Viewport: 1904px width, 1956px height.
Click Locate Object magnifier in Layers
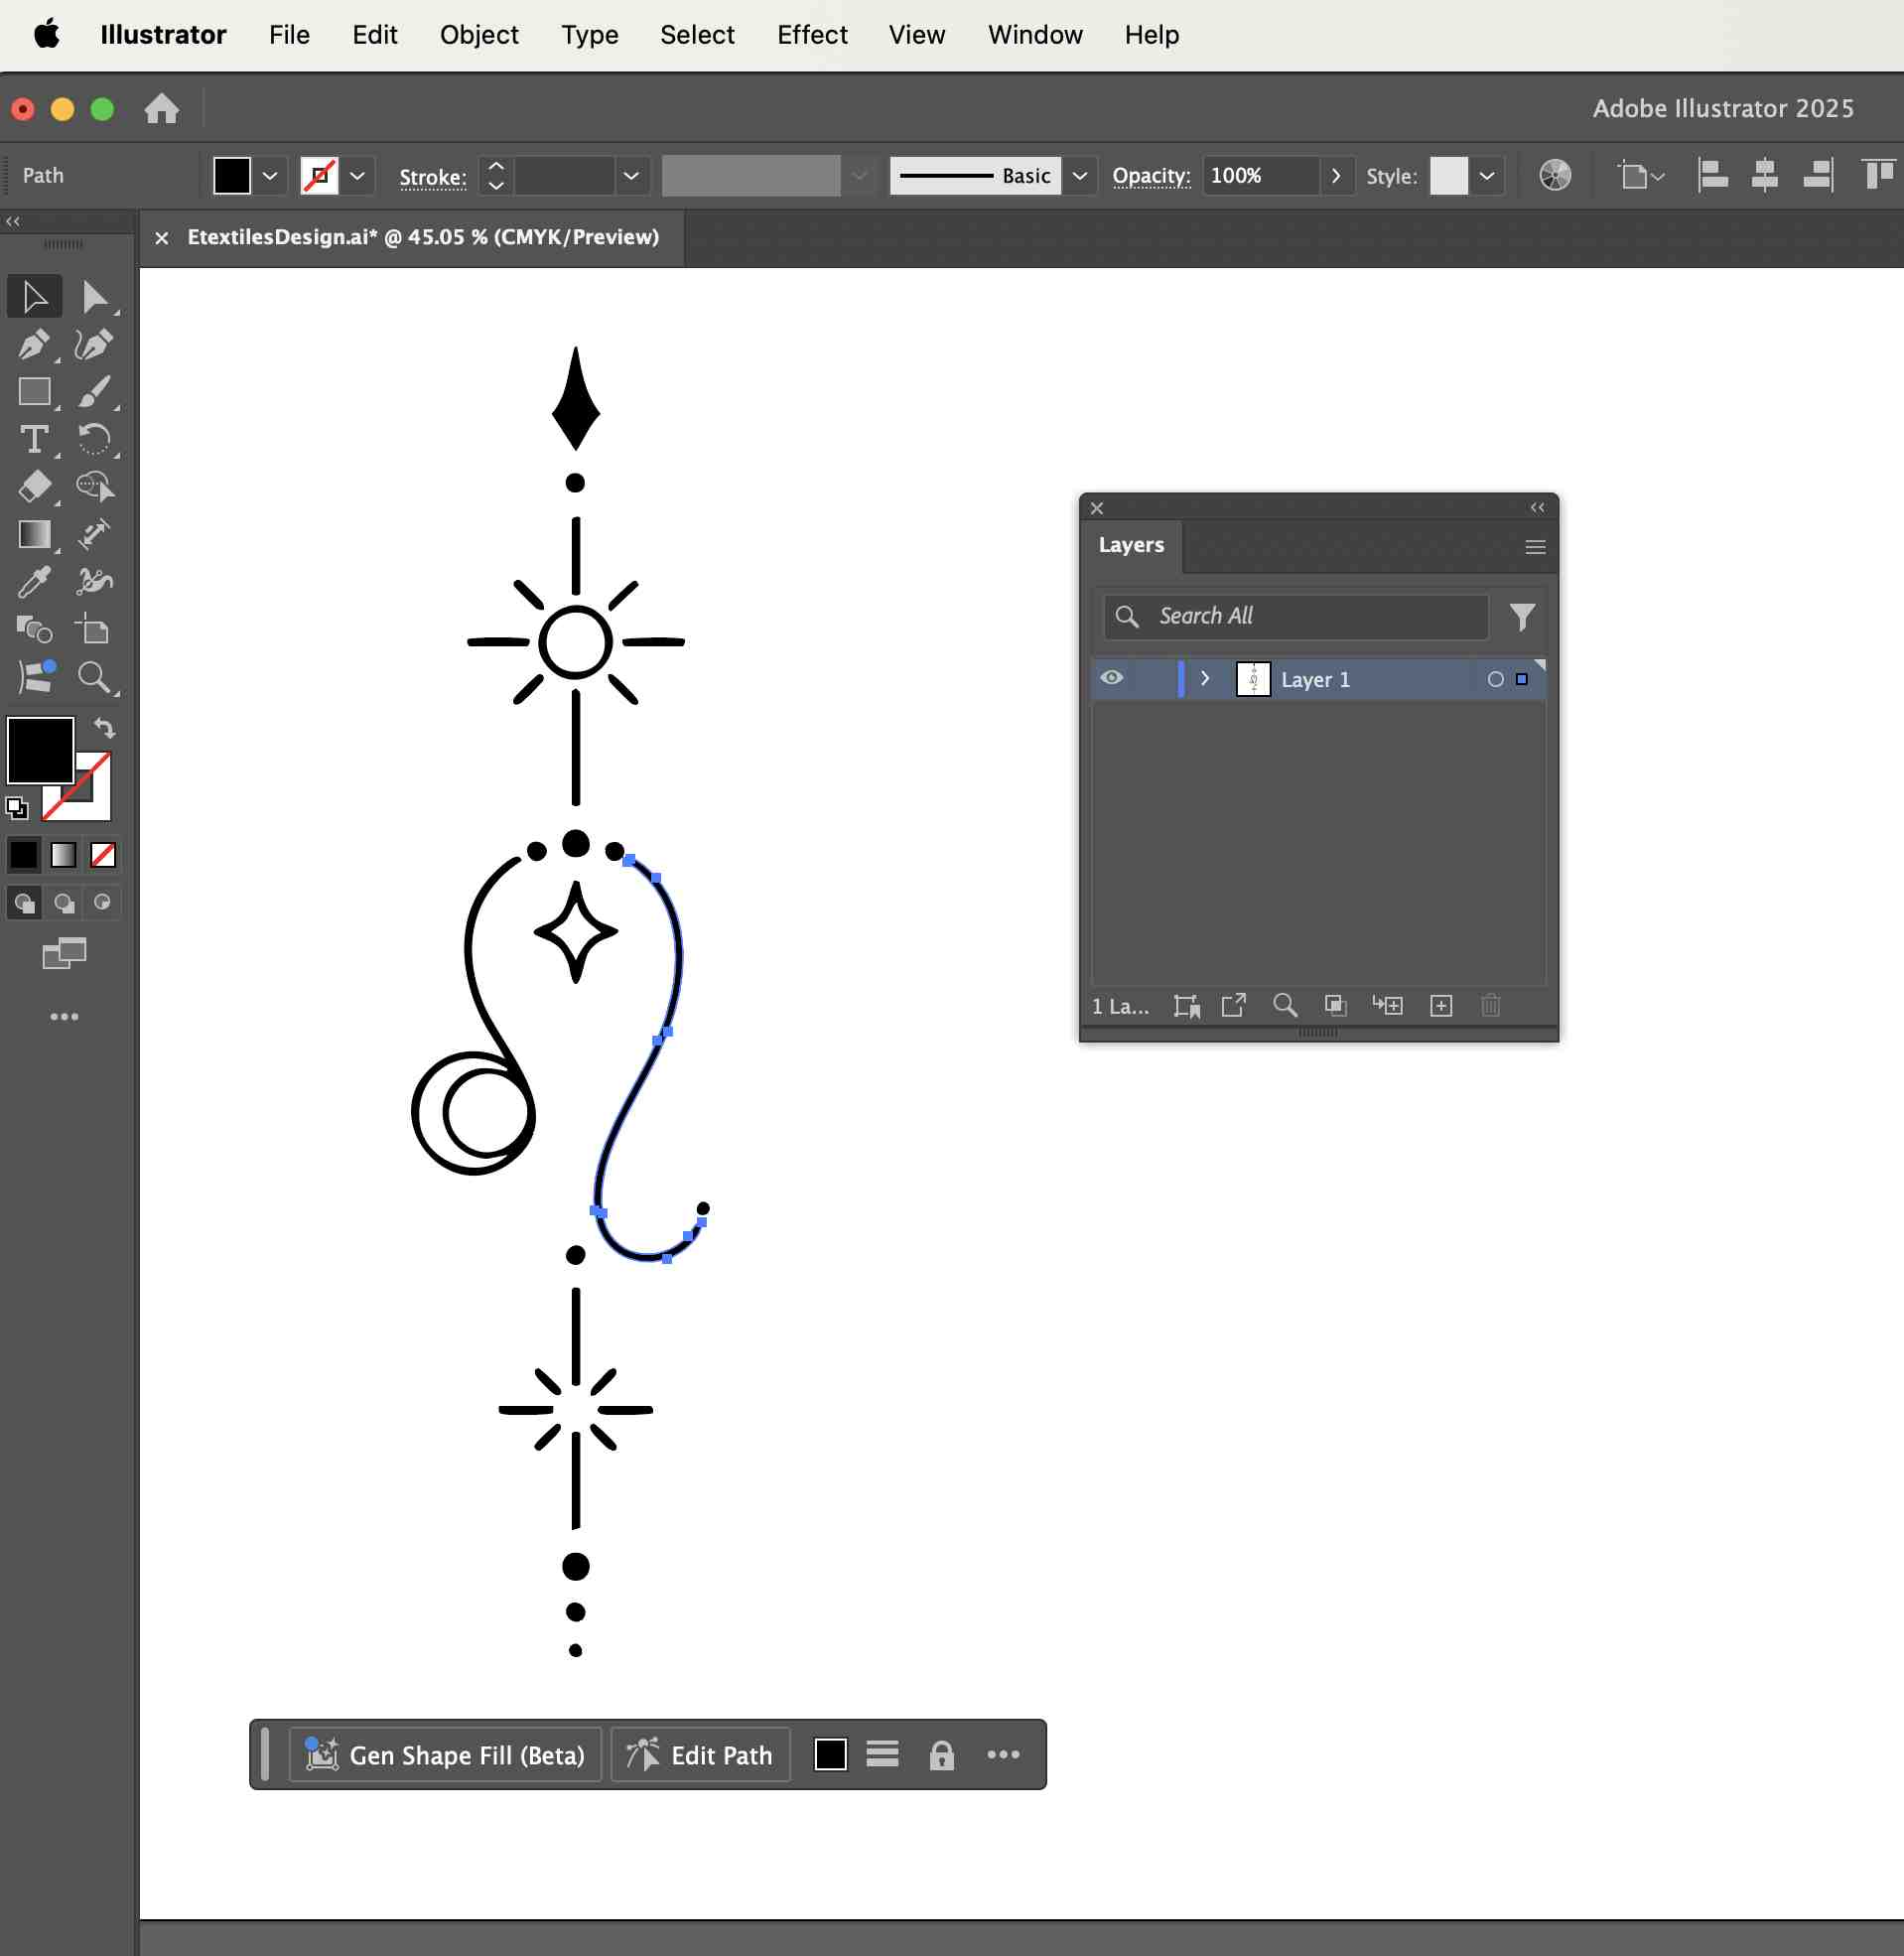tap(1285, 1005)
